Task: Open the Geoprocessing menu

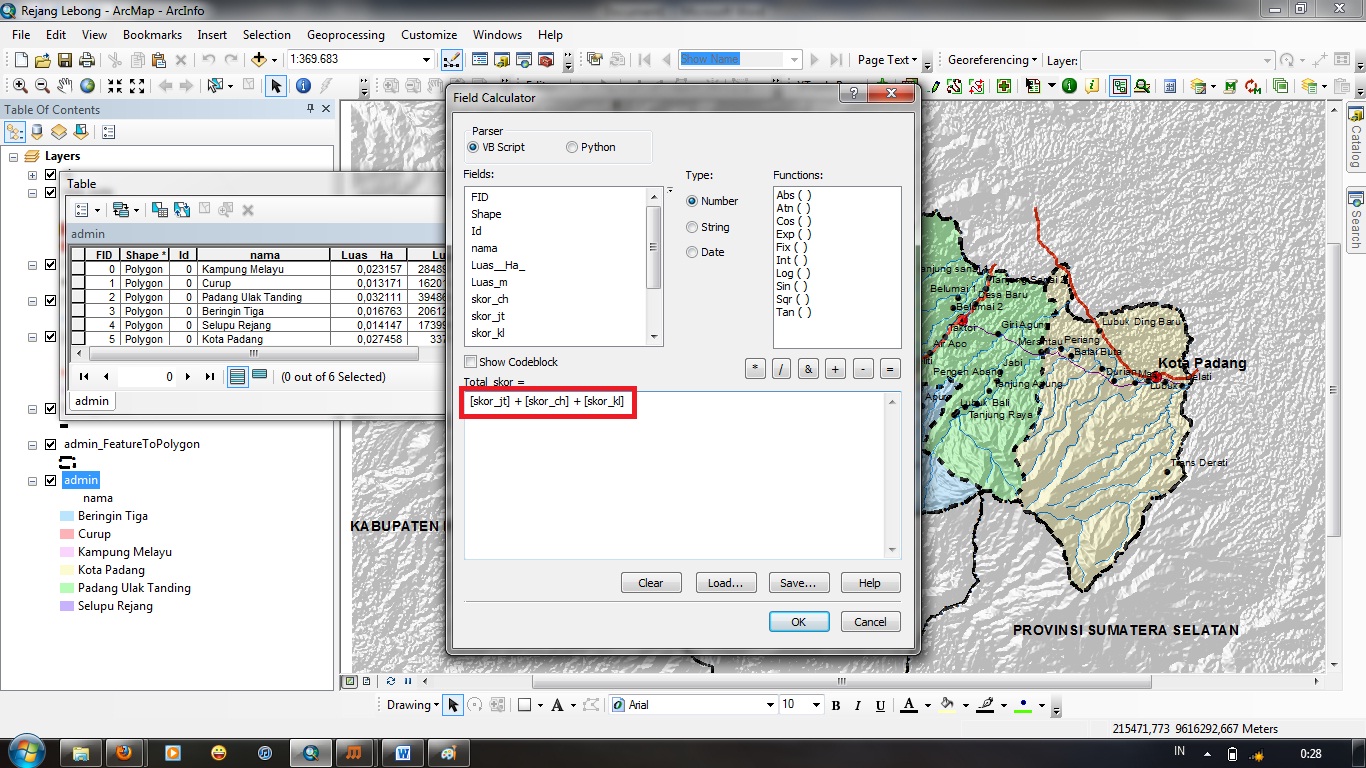Action: [346, 34]
